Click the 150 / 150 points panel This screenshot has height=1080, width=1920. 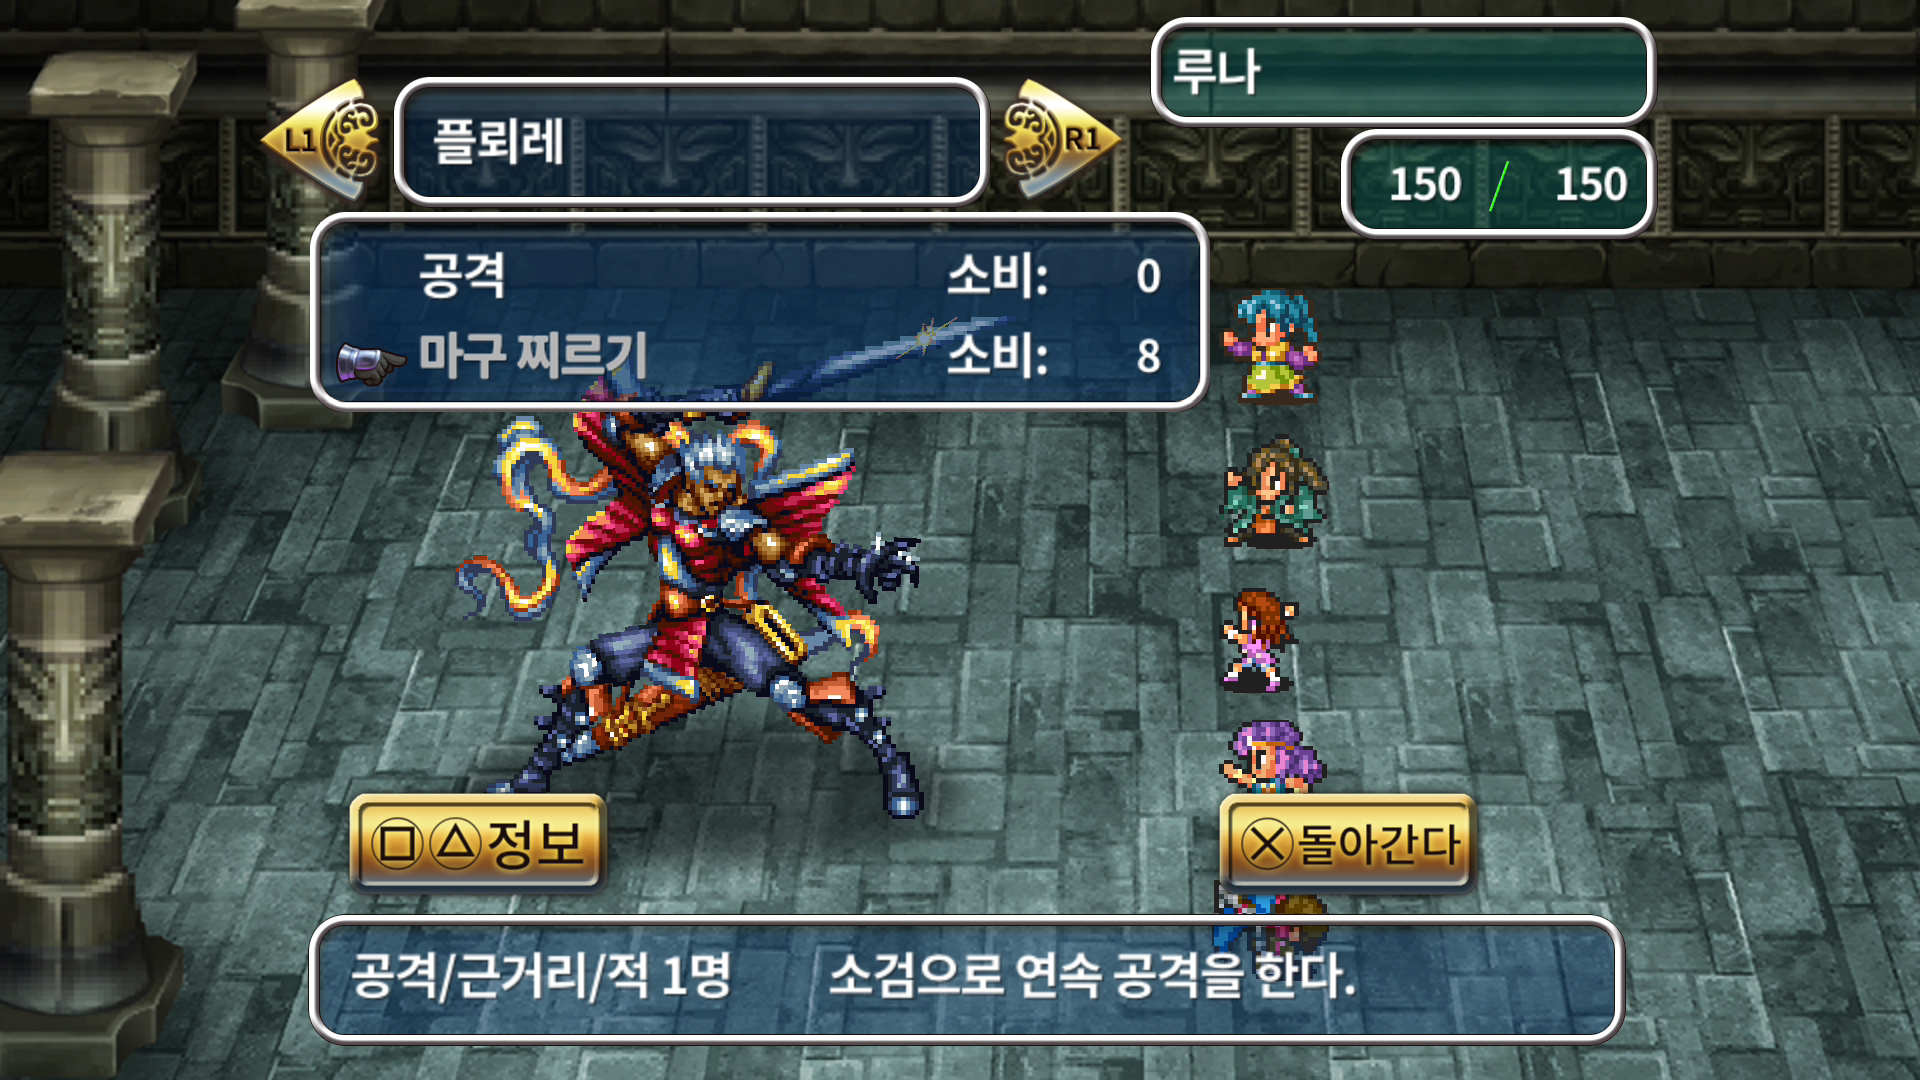1498,183
